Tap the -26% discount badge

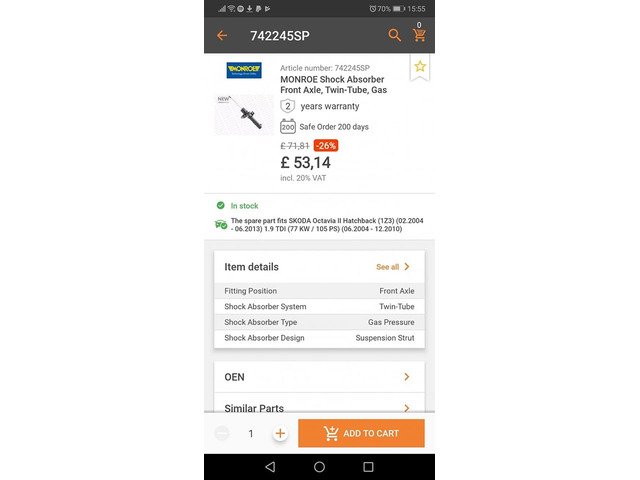click(x=326, y=145)
